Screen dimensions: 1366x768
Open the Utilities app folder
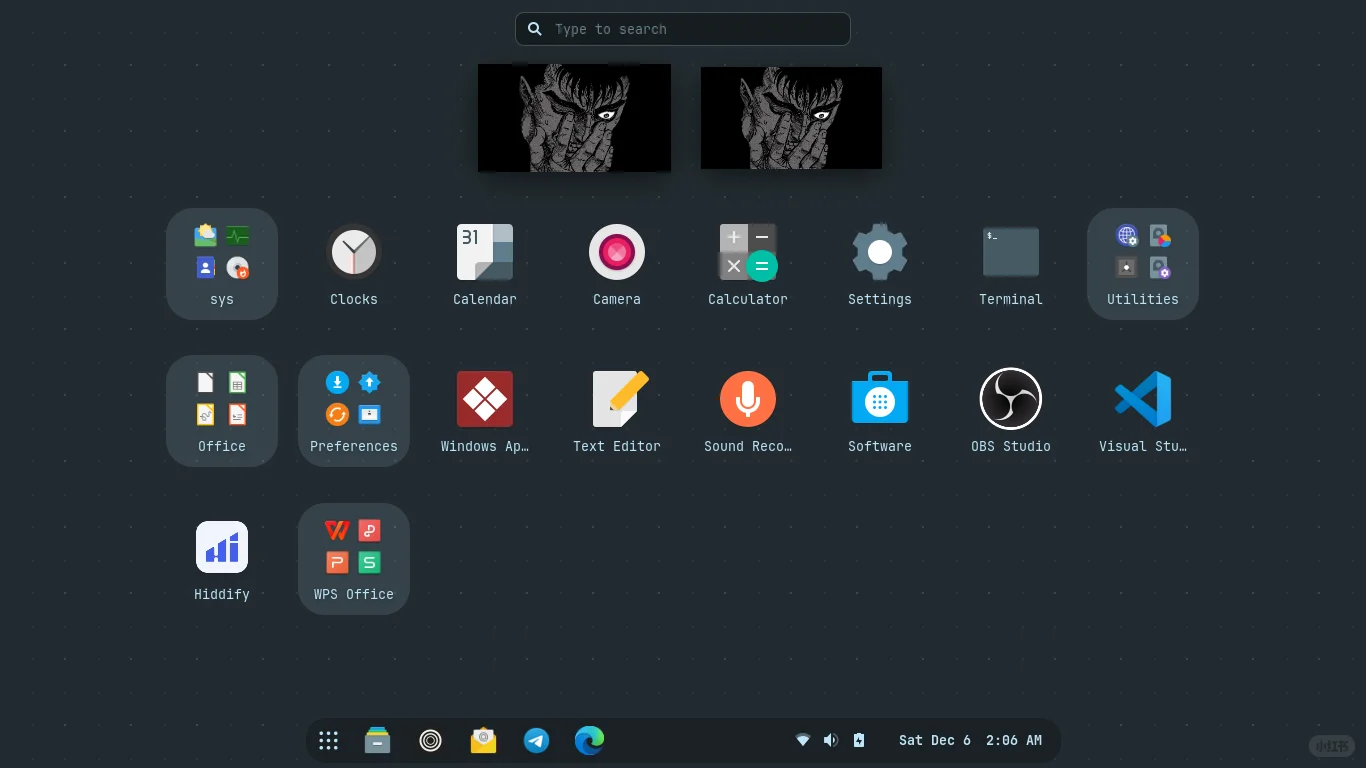pyautogui.click(x=1143, y=264)
